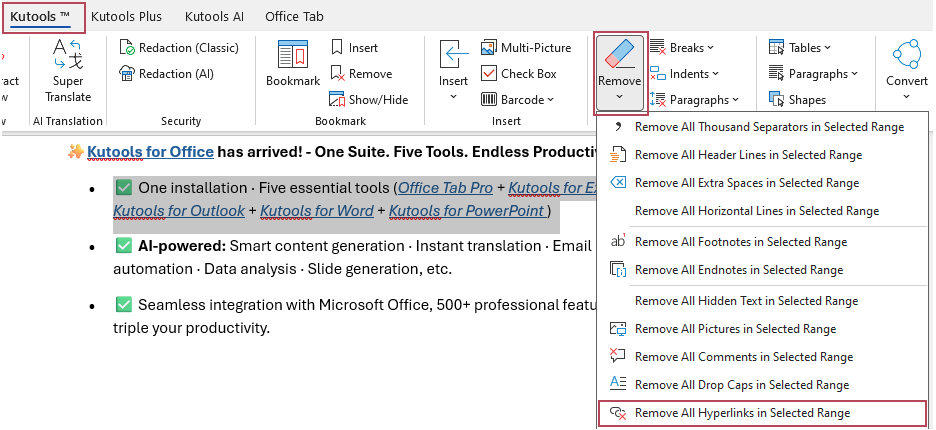The height and width of the screenshot is (430, 936).
Task: Click the Remove eraser button
Action: point(620,73)
